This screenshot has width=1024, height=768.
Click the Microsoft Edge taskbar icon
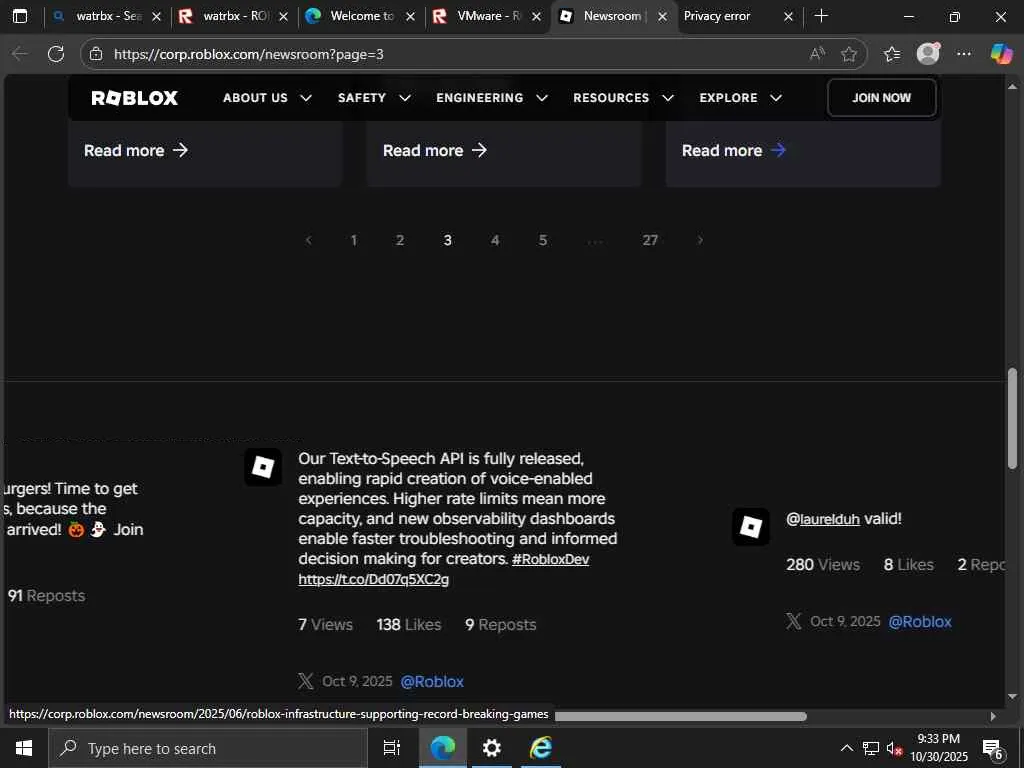442,748
